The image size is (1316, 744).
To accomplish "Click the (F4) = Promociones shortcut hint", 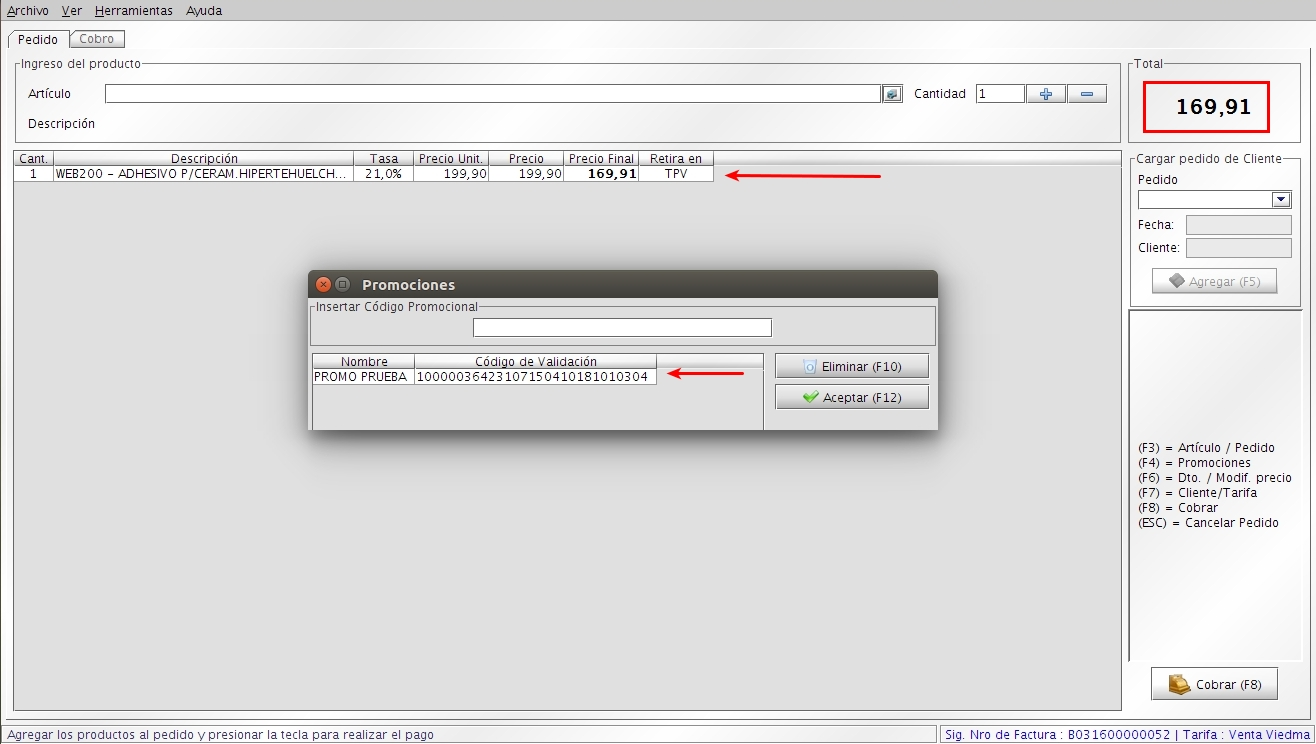I will 1194,463.
